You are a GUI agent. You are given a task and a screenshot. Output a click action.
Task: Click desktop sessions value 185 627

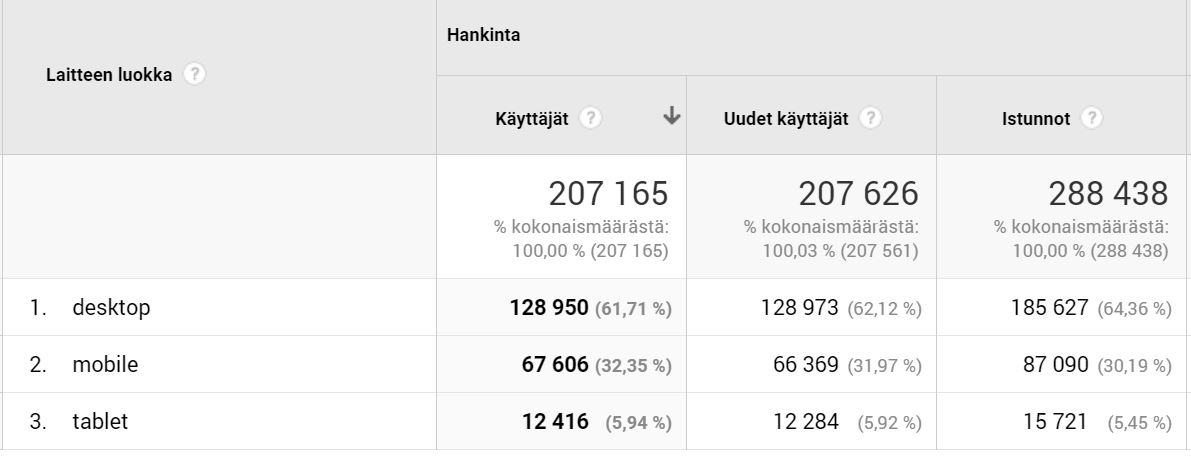(x=1049, y=307)
